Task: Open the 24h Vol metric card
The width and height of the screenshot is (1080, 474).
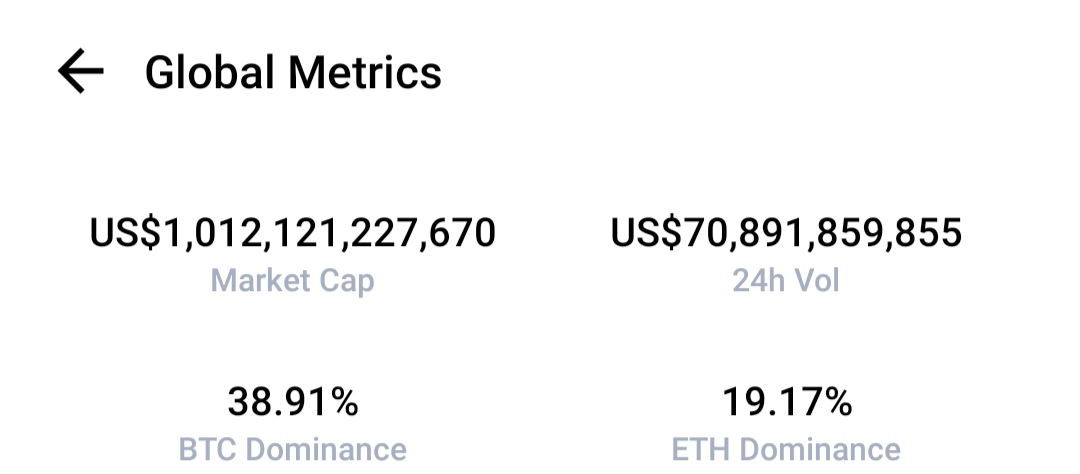Action: (x=787, y=254)
